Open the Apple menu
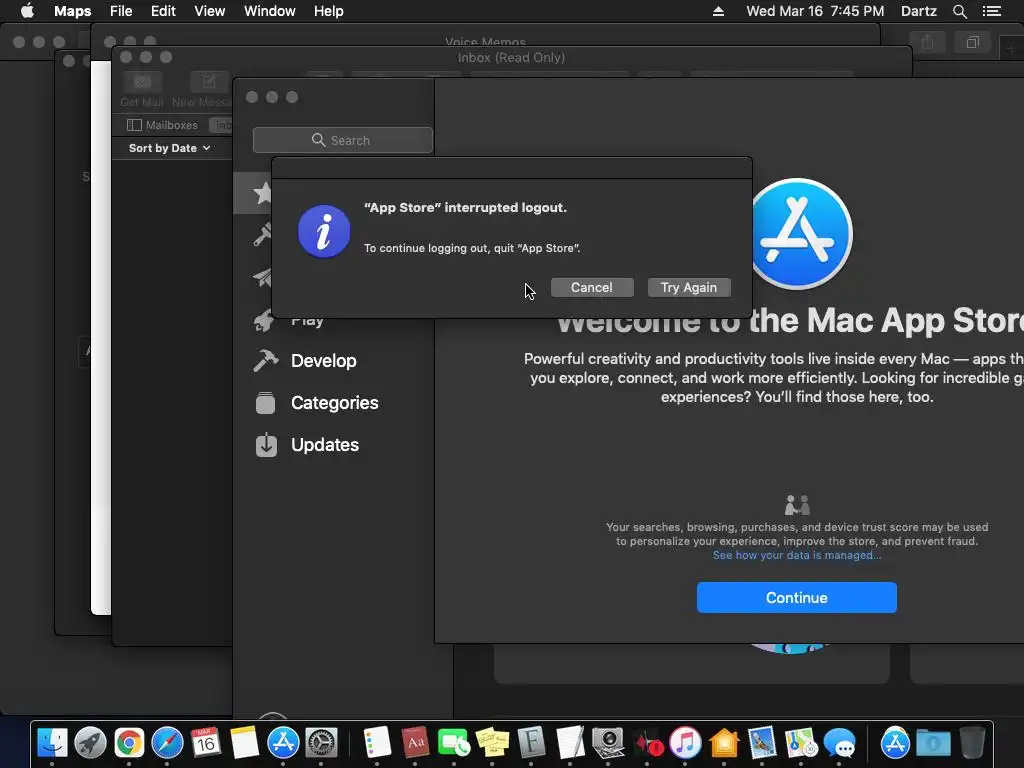1024x768 pixels. pyautogui.click(x=27, y=11)
